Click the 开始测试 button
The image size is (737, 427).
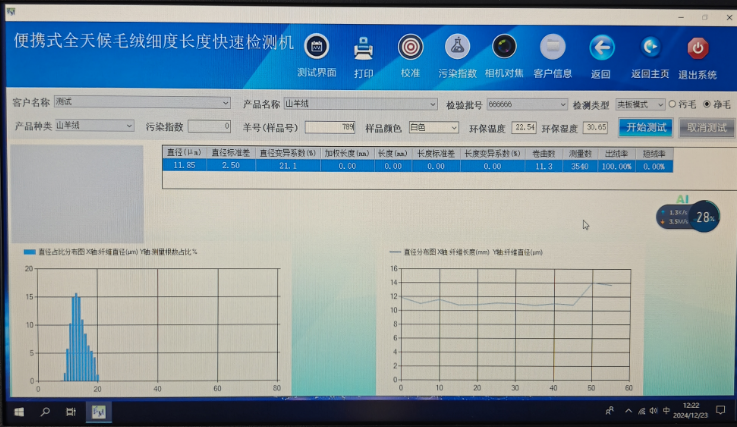tap(645, 127)
